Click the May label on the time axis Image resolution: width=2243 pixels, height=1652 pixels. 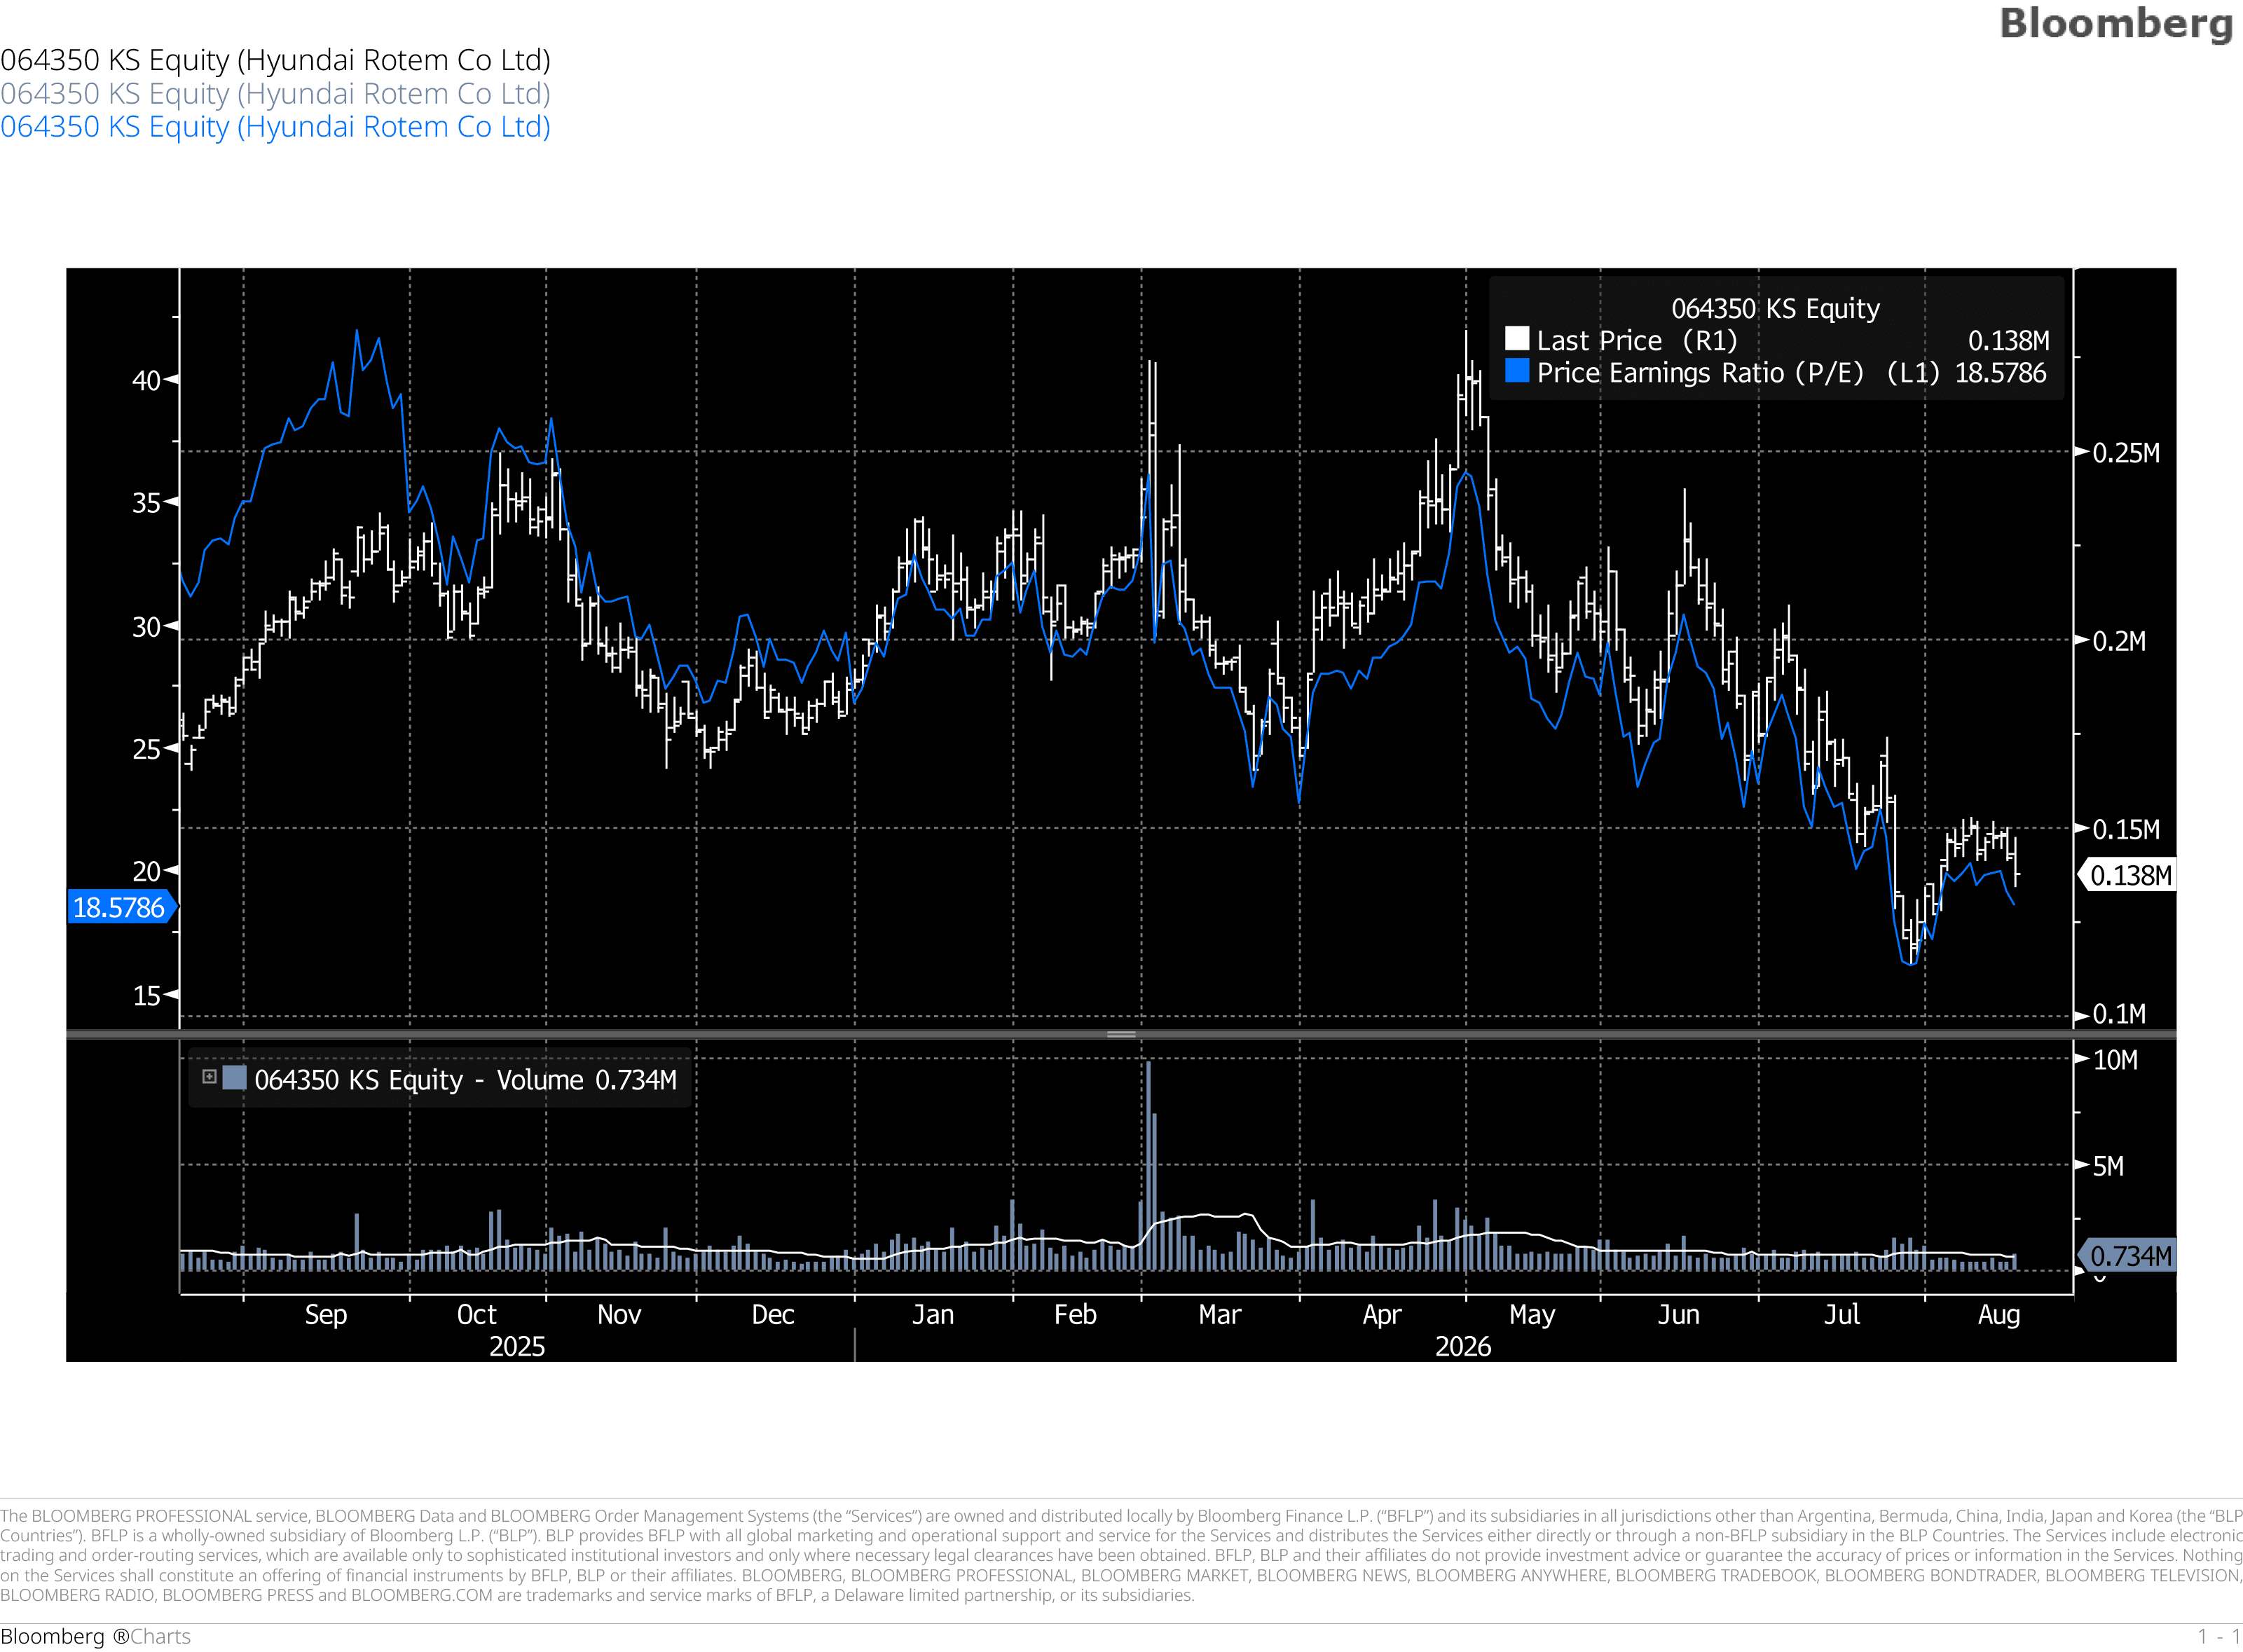pos(1531,1314)
